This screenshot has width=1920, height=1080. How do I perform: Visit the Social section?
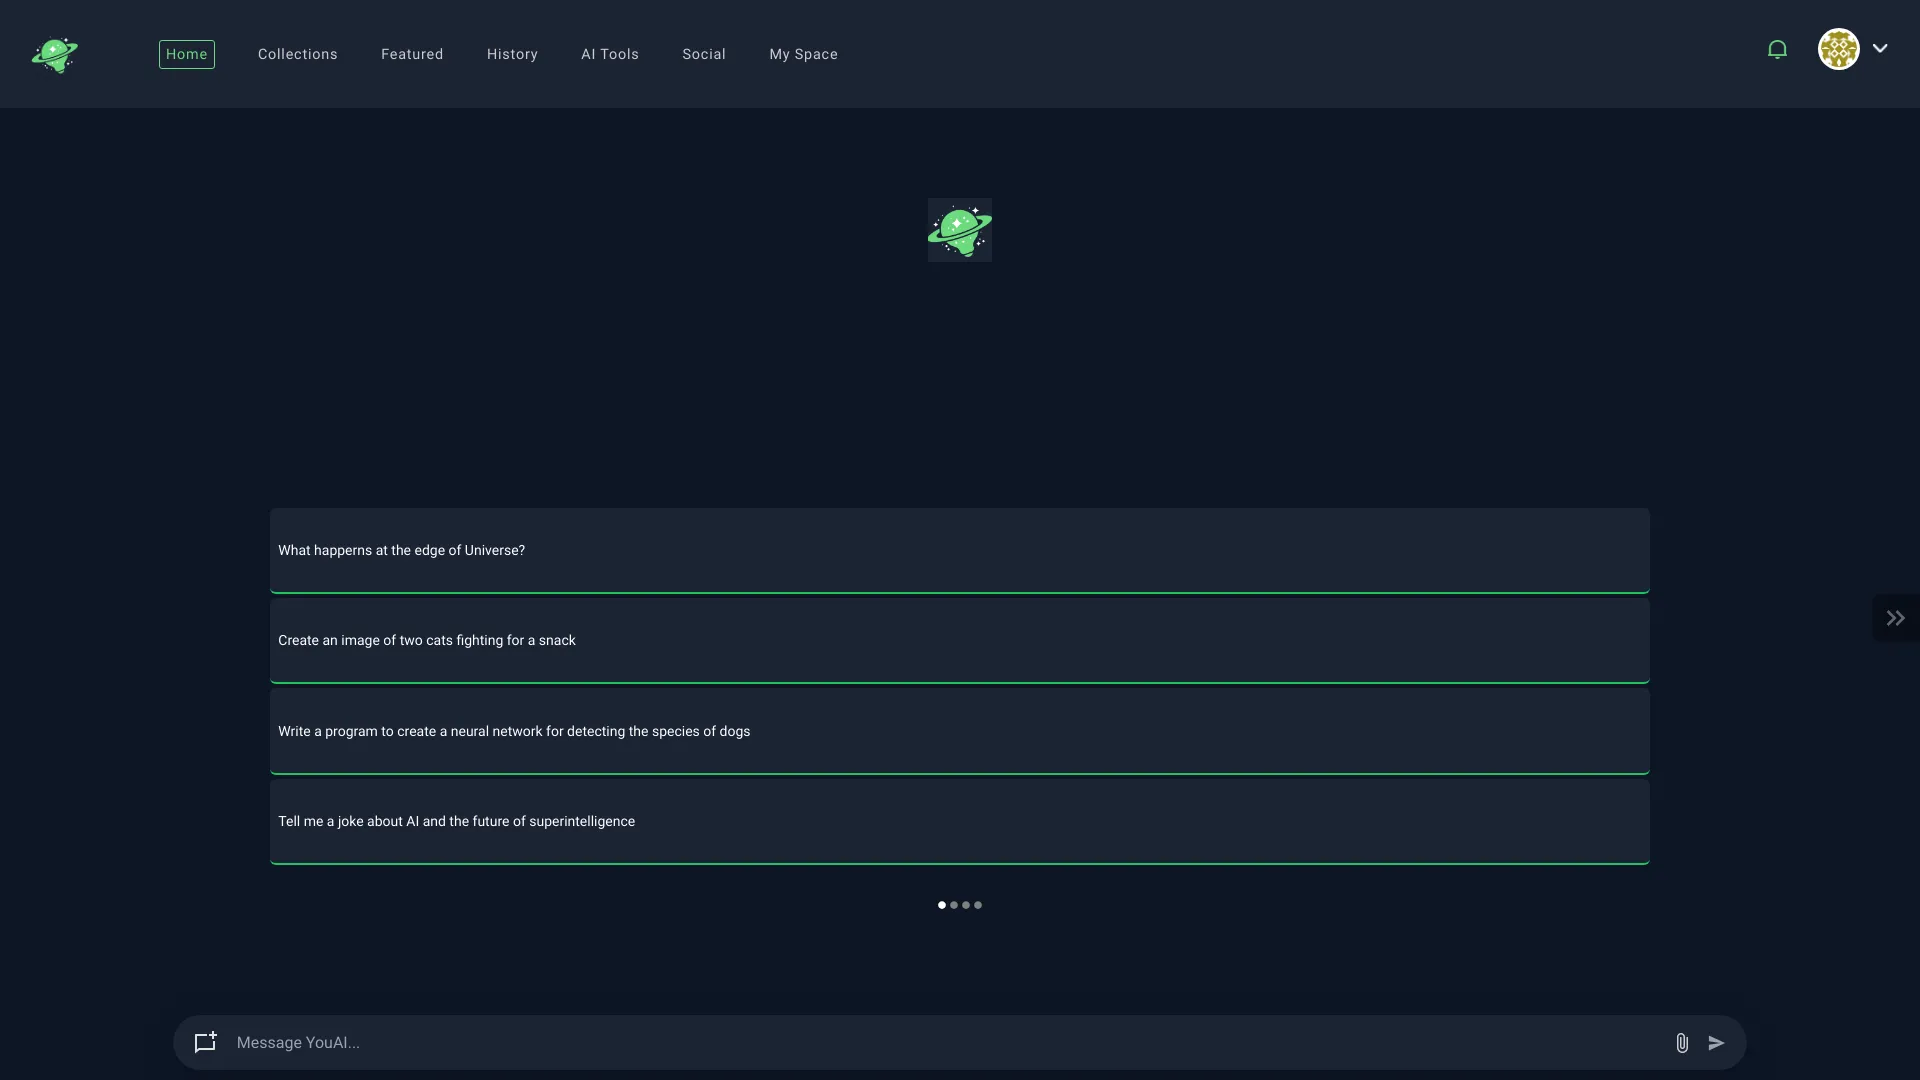click(x=703, y=54)
